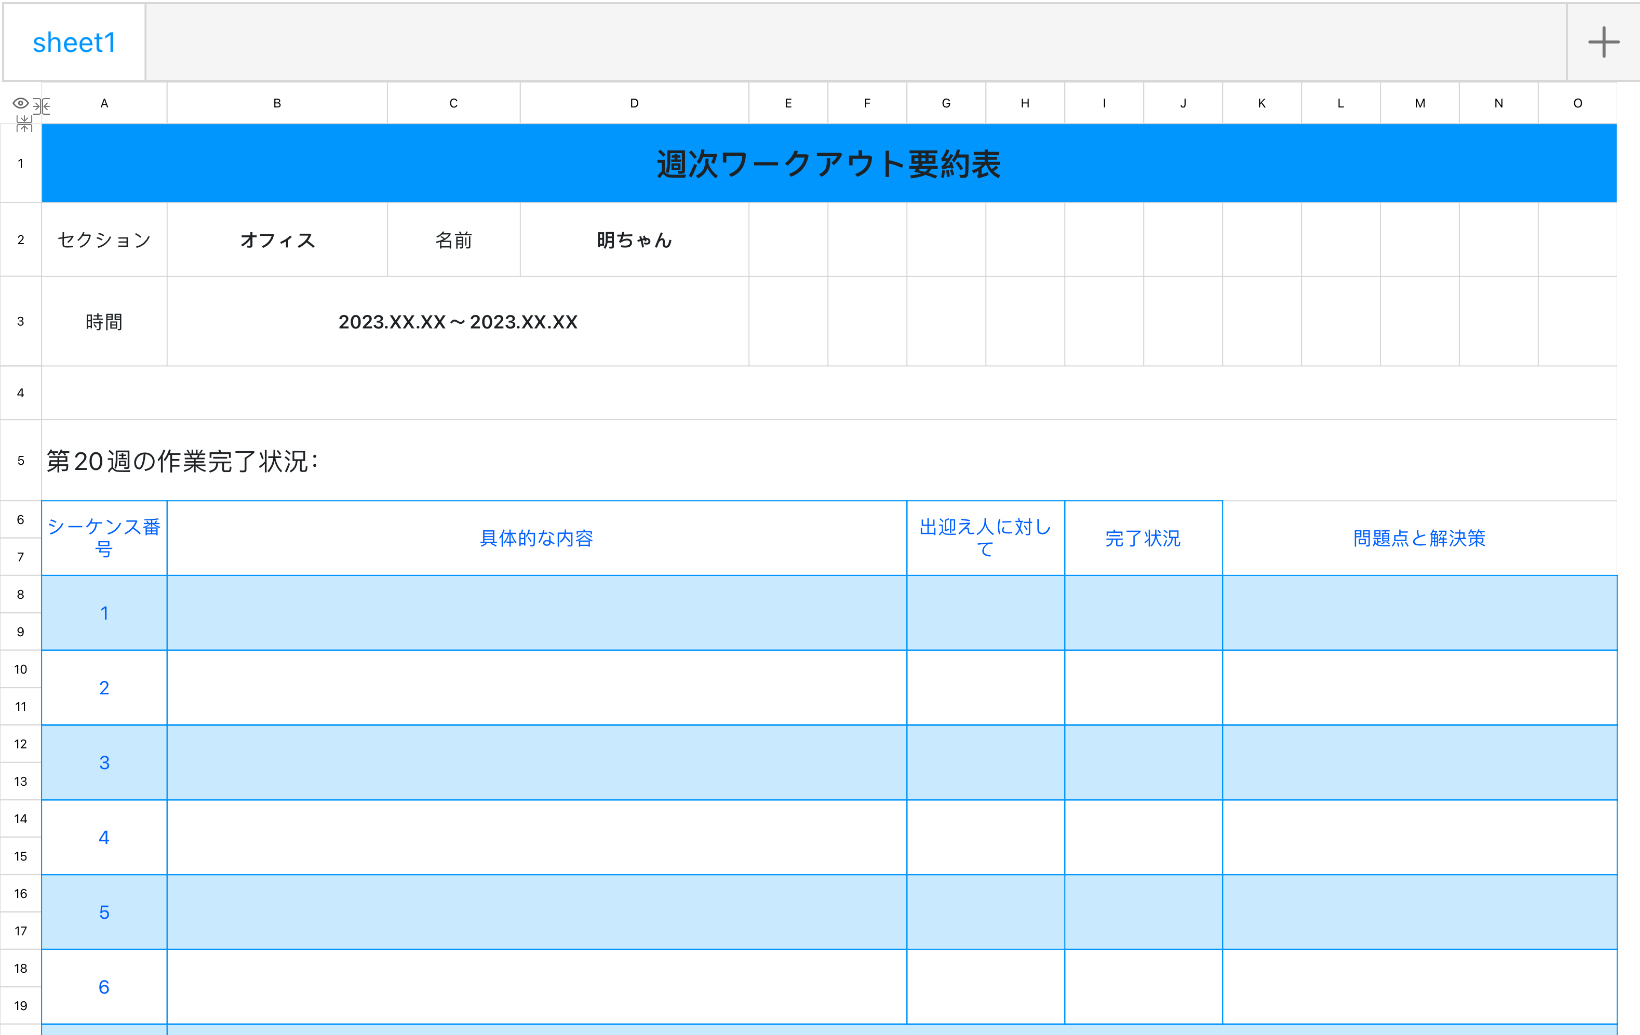The image size is (1640, 1035).
Task: Select the 問題点と解決策 header cell
Action: [x=1420, y=538]
